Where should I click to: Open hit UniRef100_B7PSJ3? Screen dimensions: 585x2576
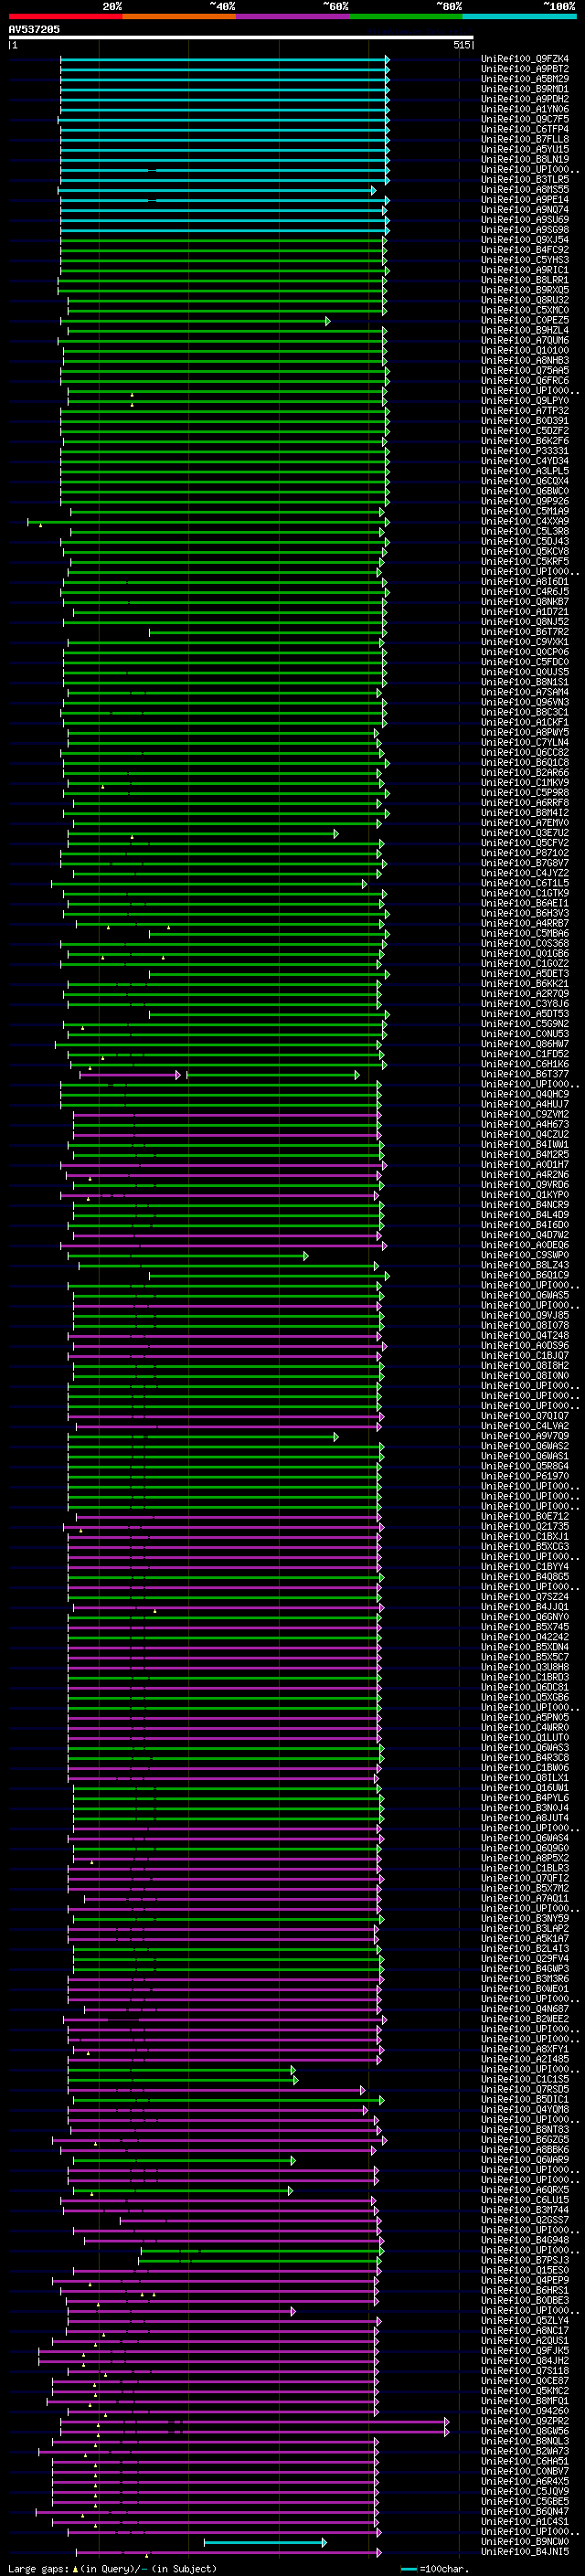[x=525, y=2261]
